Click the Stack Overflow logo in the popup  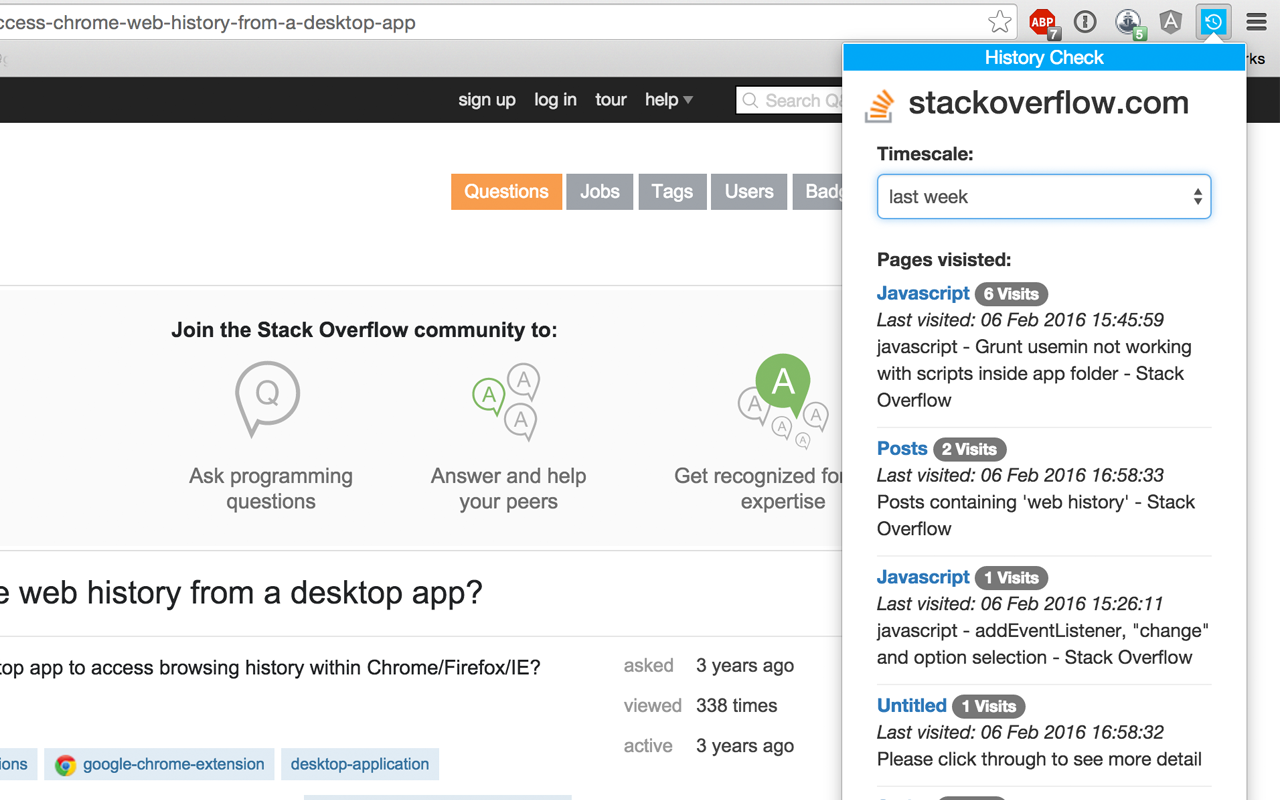pyautogui.click(x=879, y=105)
